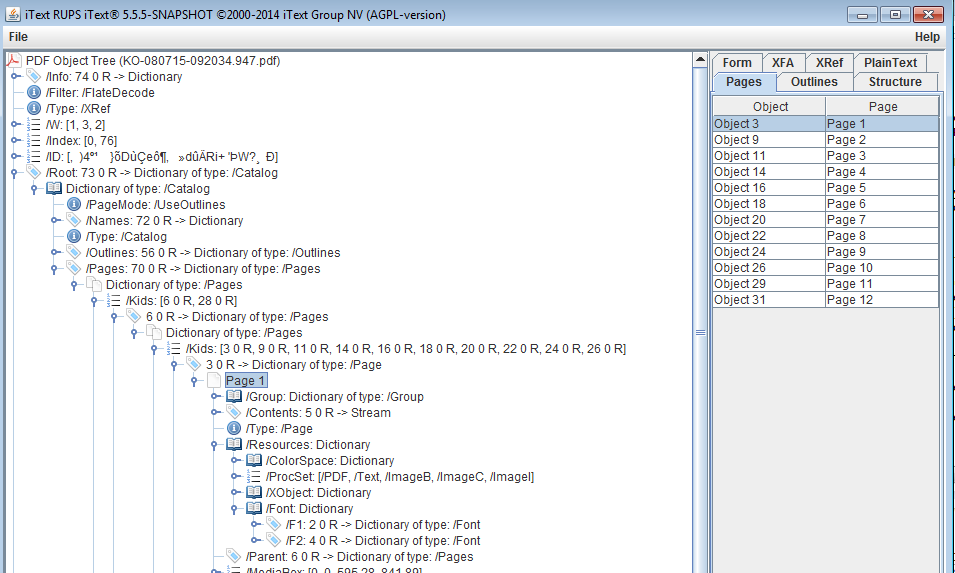Click the info icon beside /Type: /Page
This screenshot has height=573, width=955.
tap(234, 428)
